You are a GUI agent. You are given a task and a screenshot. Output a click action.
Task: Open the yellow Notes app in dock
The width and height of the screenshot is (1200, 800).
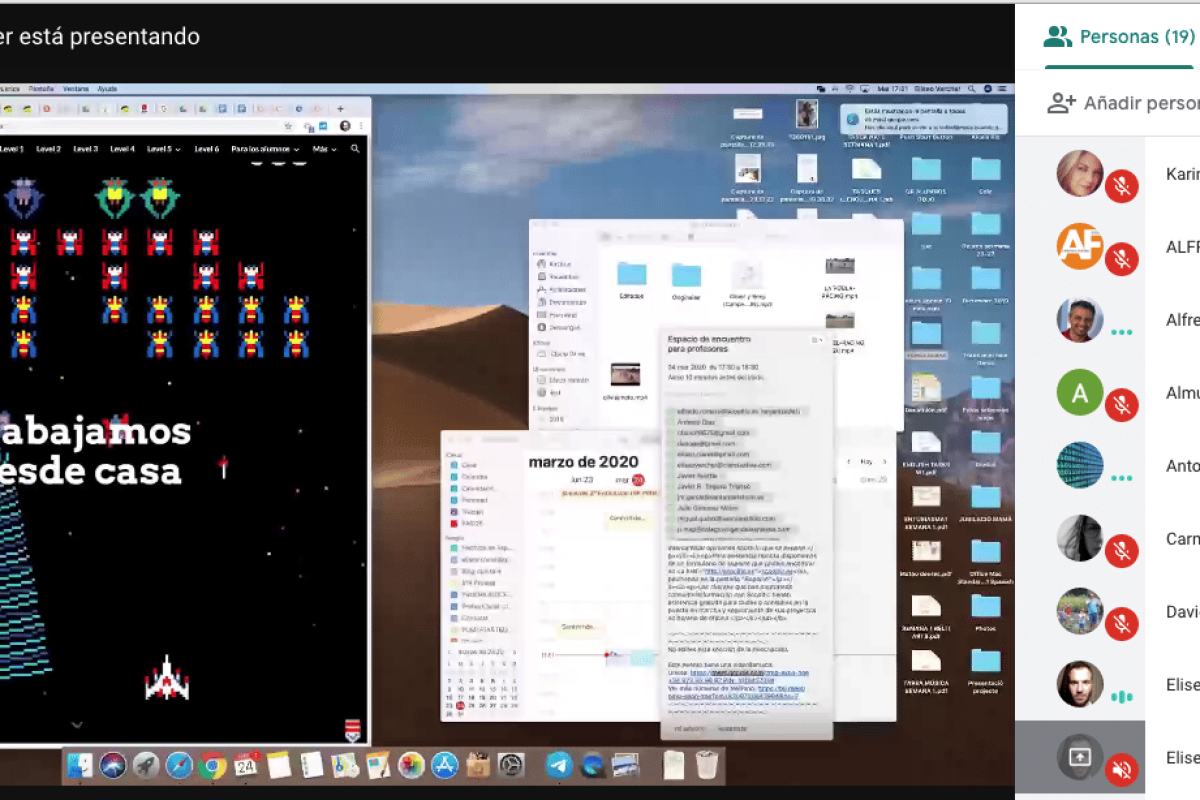279,766
